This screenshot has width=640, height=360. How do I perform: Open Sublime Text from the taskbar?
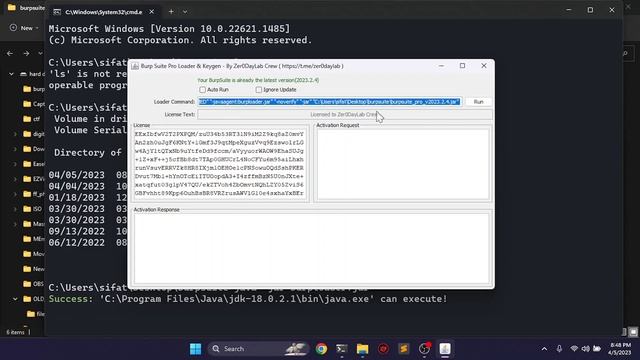click(x=404, y=349)
